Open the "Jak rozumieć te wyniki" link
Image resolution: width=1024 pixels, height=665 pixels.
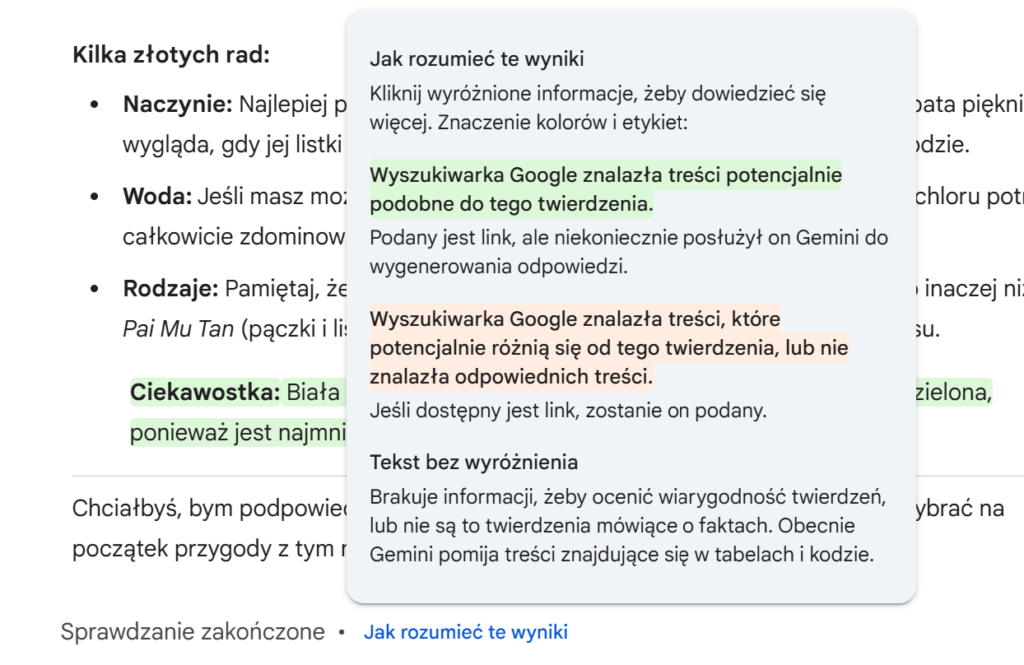point(465,631)
